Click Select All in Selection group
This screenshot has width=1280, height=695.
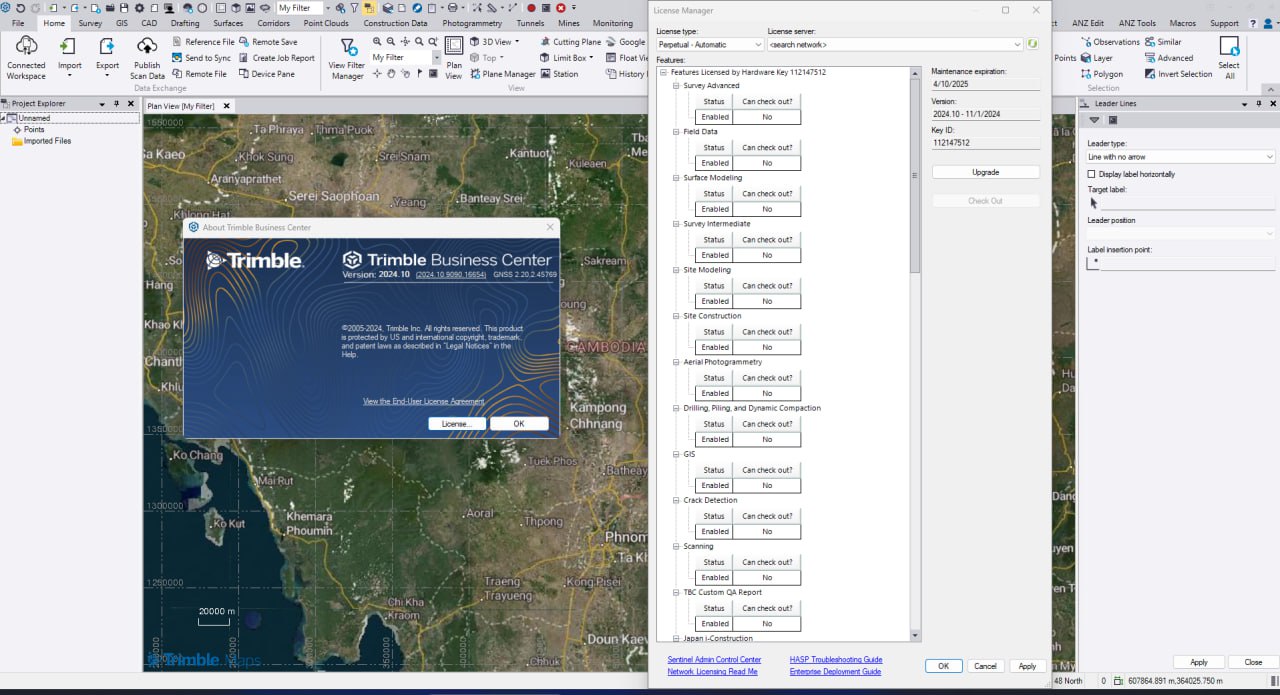[1229, 58]
